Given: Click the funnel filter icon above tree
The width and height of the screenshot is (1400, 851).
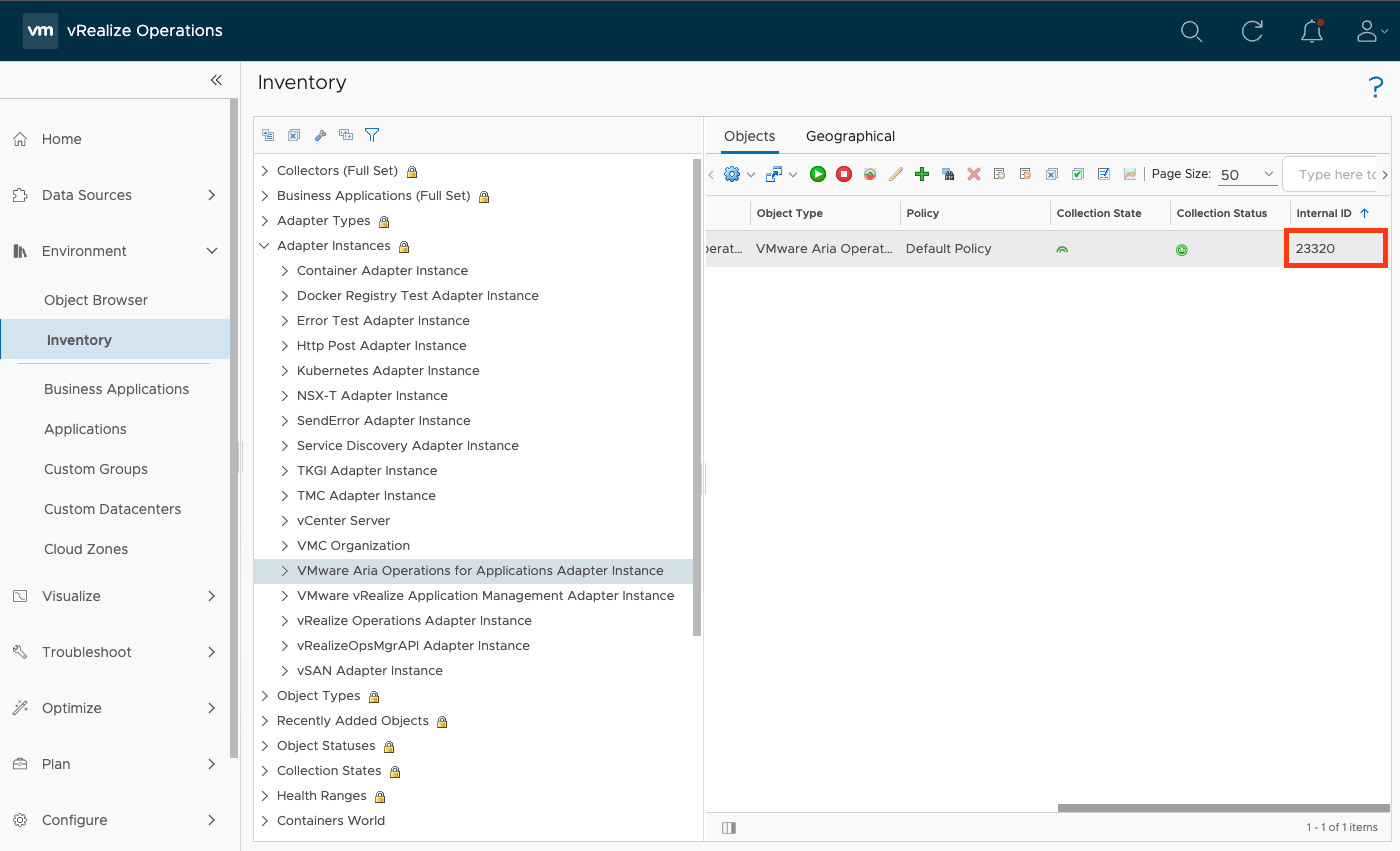Looking at the screenshot, I should pyautogui.click(x=372, y=135).
